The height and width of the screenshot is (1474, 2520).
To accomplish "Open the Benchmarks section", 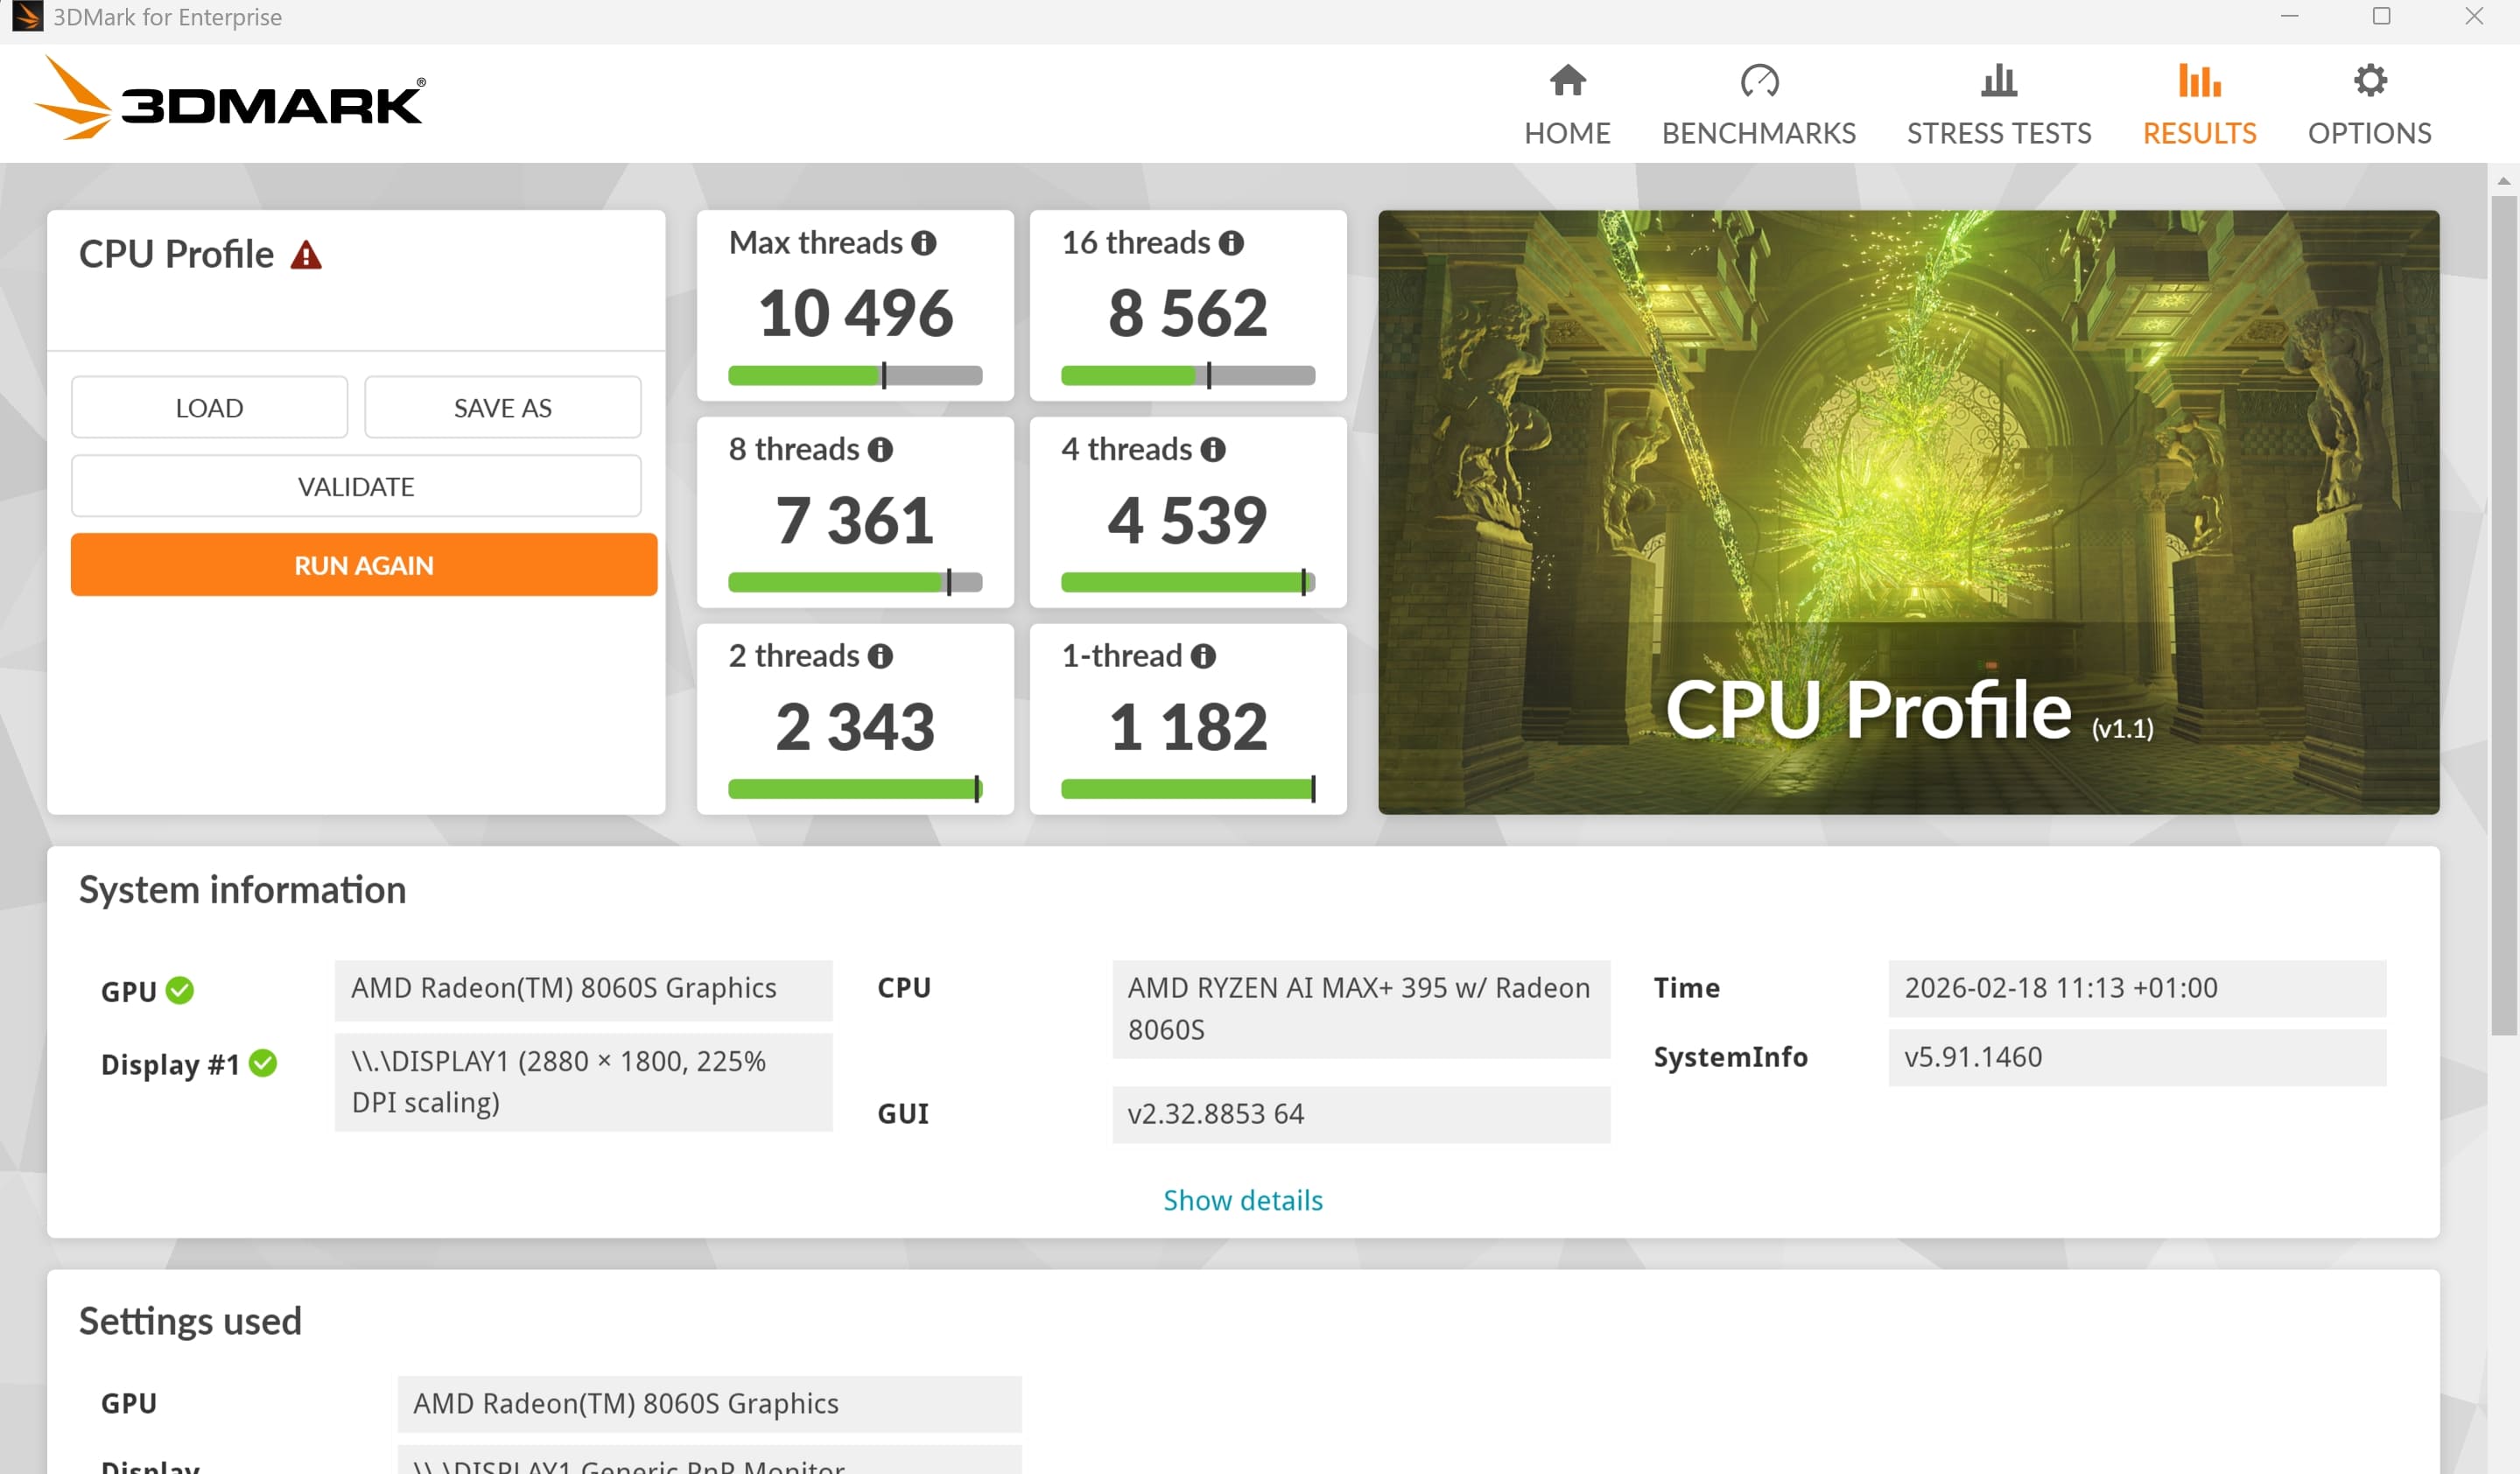I will click(1758, 105).
